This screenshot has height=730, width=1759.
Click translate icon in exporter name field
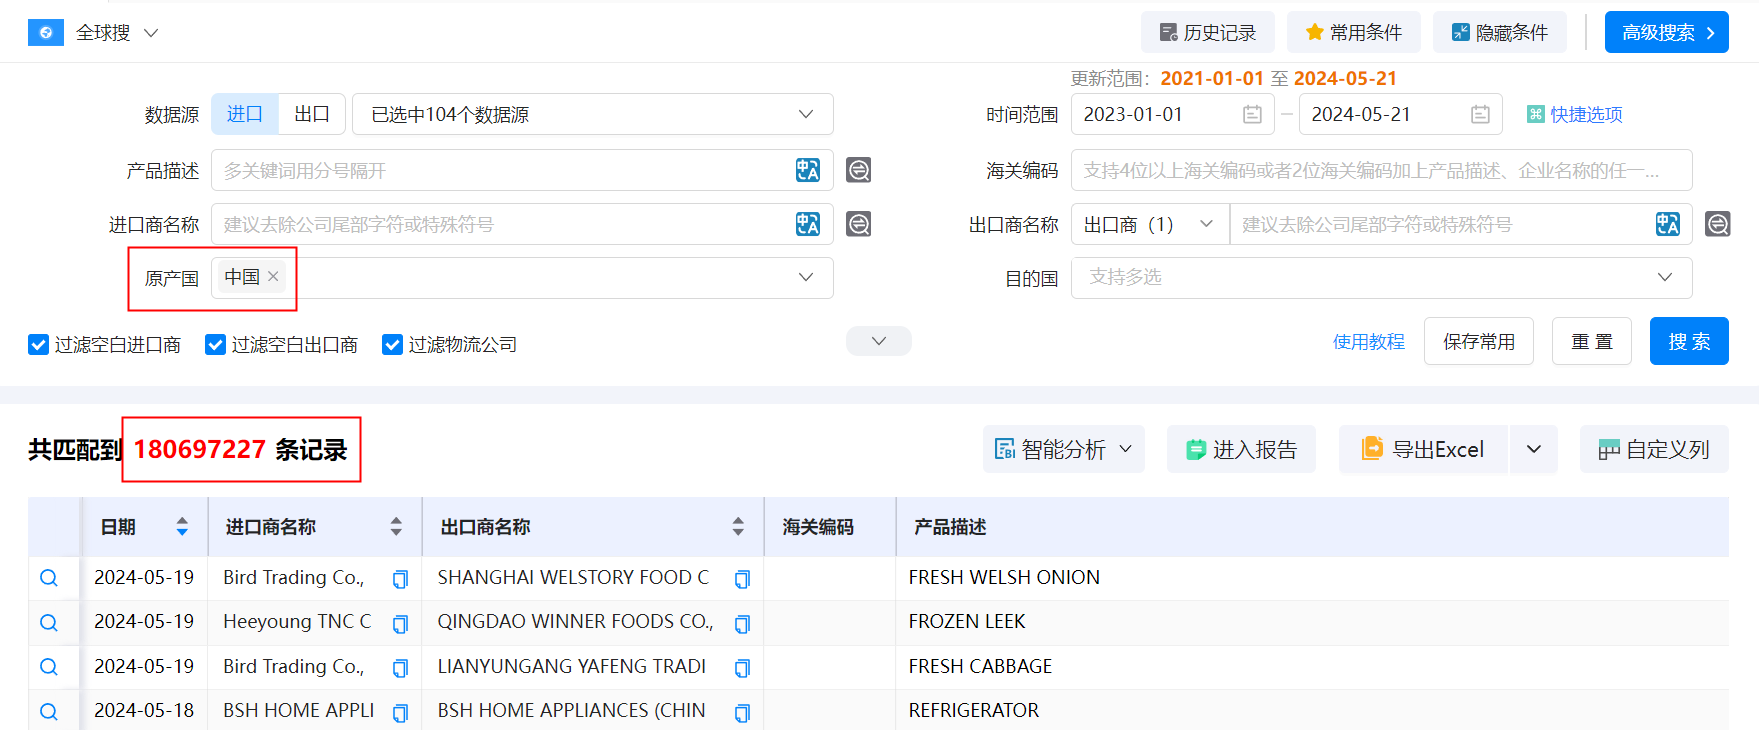(x=1667, y=224)
